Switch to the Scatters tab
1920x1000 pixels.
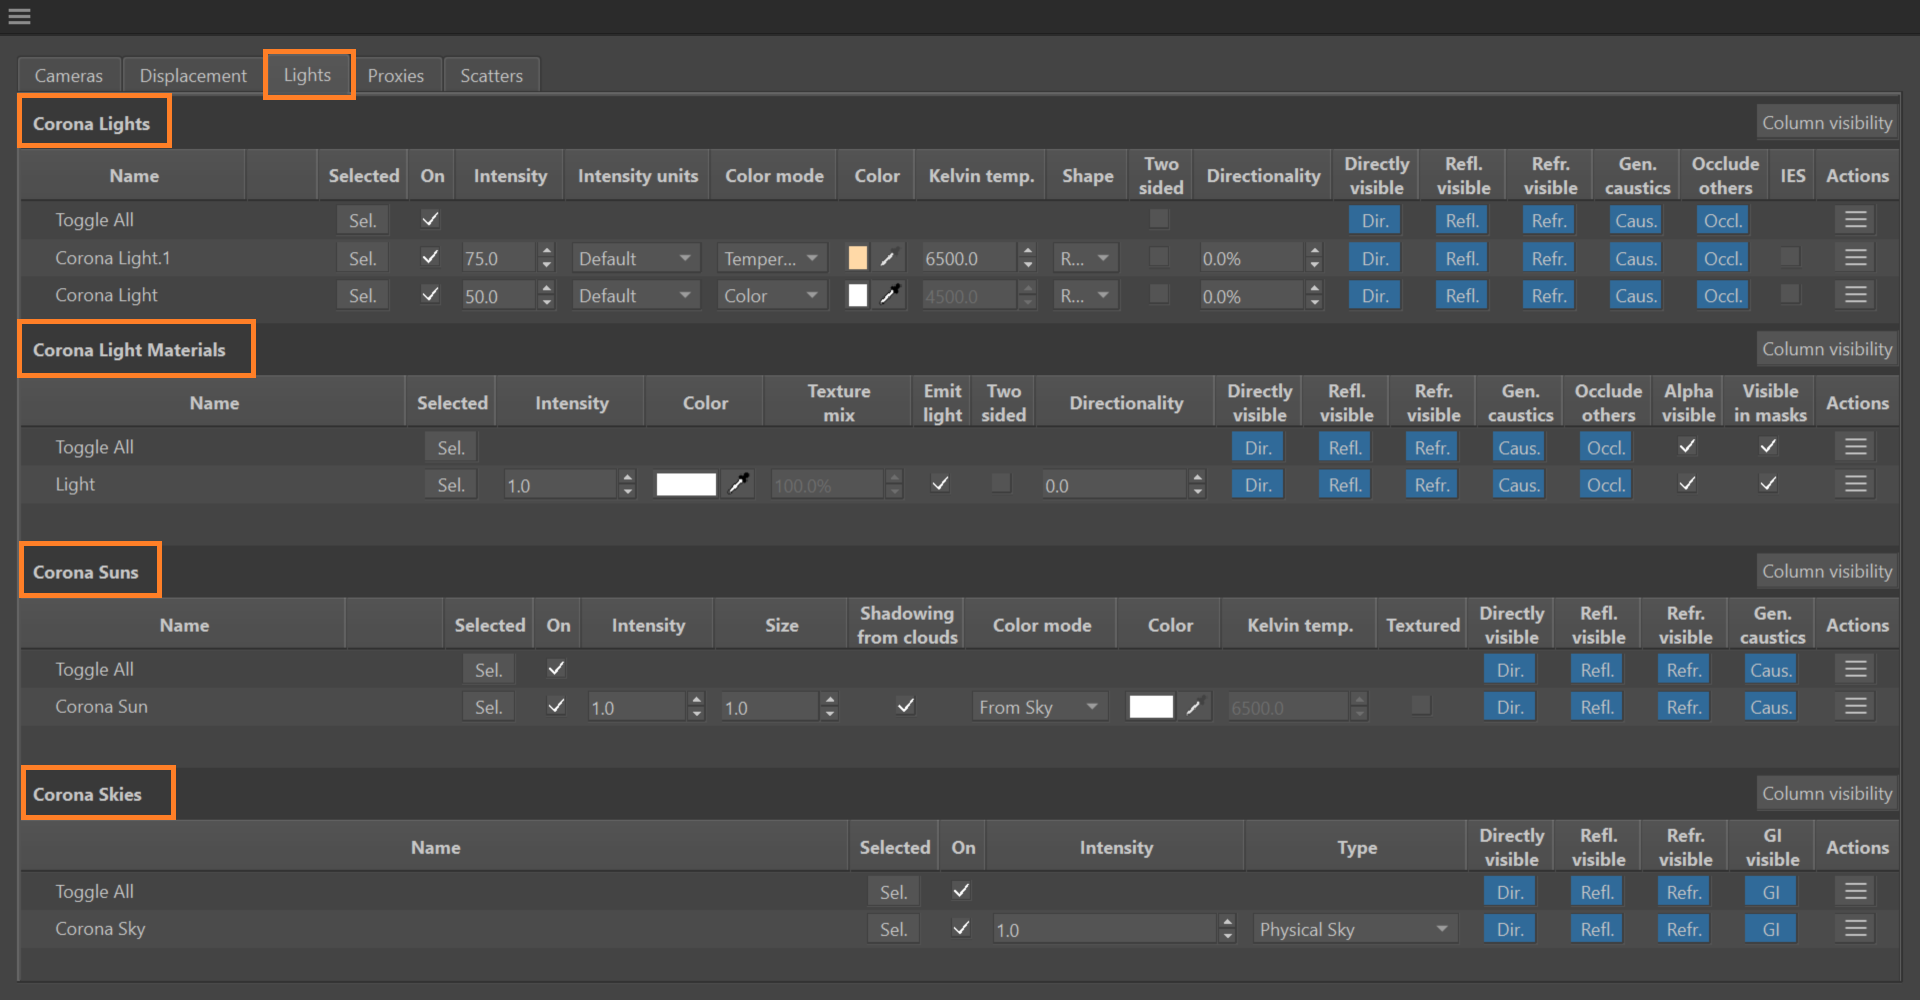tap(491, 75)
